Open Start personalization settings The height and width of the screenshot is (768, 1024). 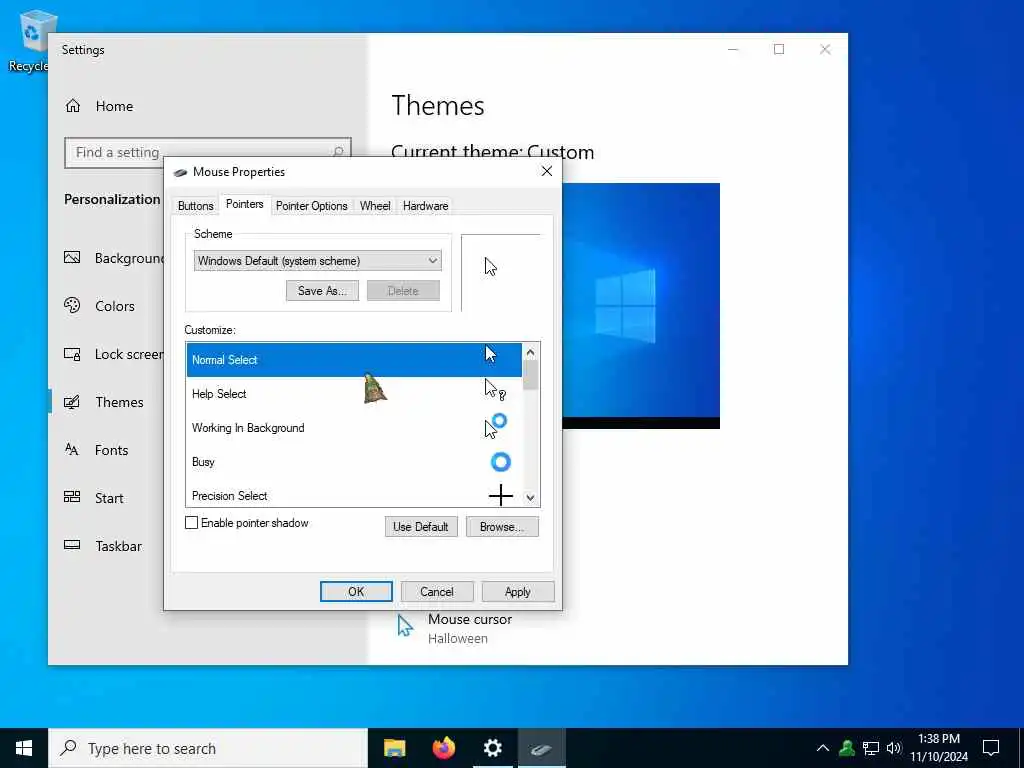click(94, 498)
